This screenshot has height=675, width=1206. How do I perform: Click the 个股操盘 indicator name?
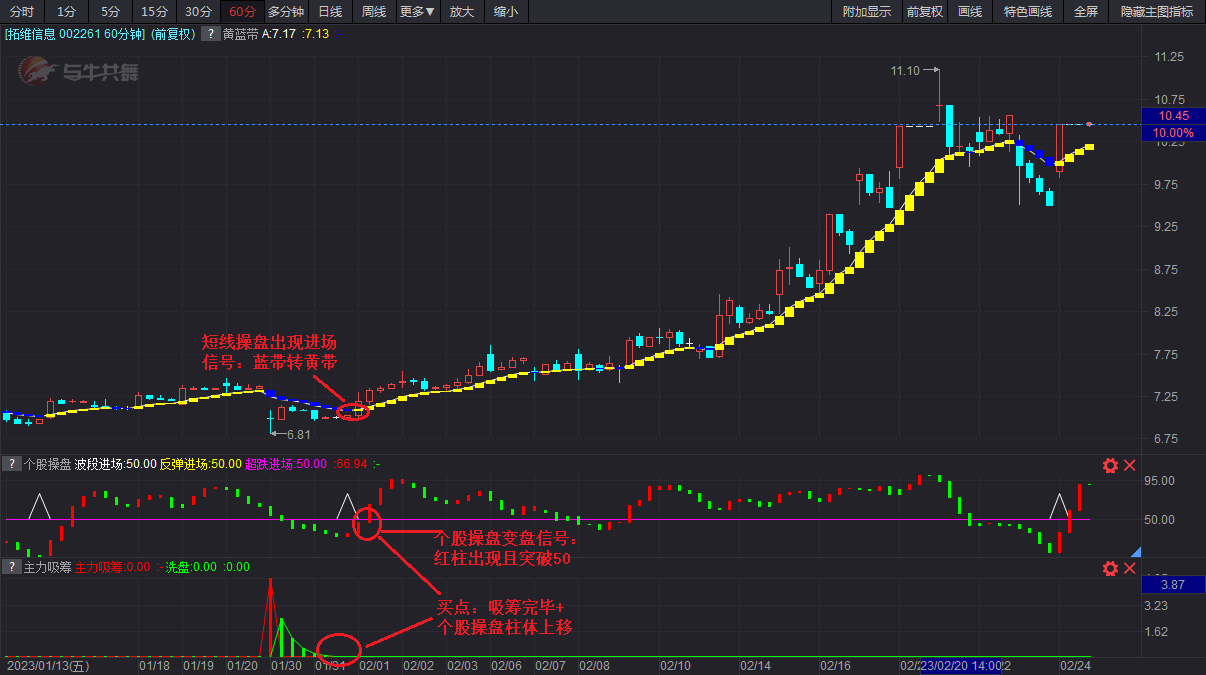46,464
